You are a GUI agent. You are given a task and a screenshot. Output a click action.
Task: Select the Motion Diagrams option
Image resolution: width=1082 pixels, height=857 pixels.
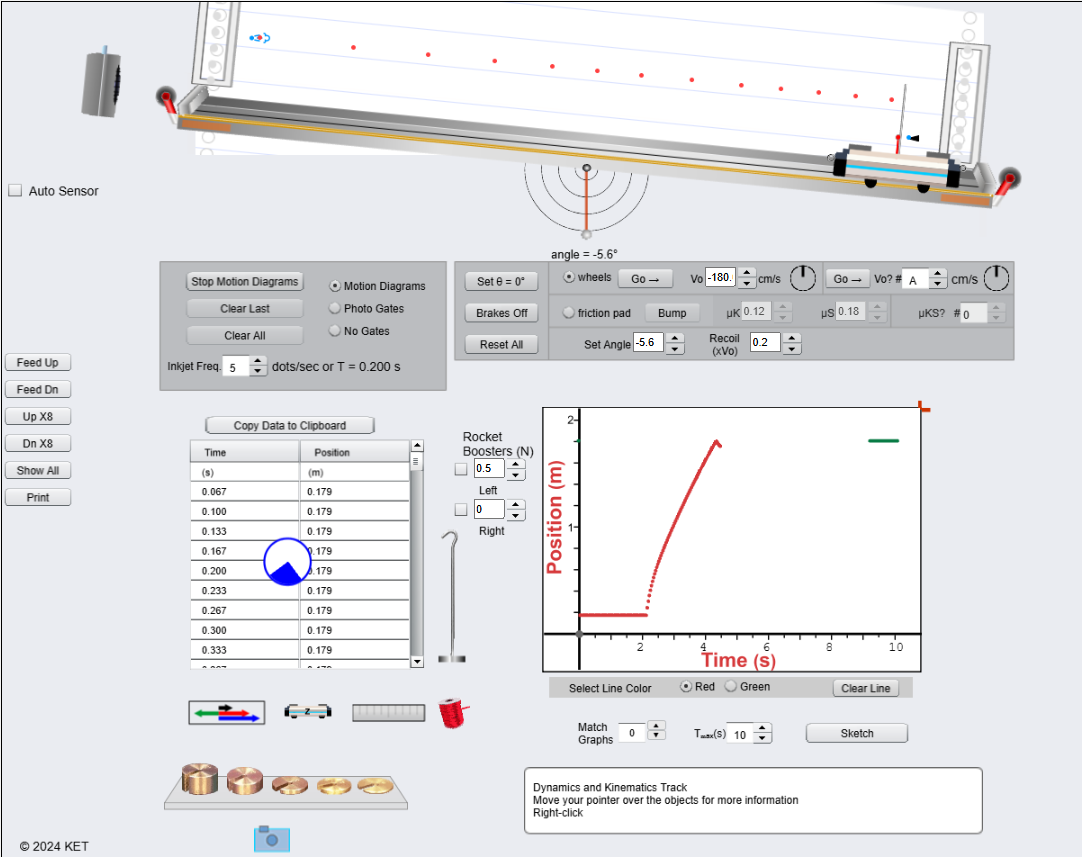click(x=334, y=286)
